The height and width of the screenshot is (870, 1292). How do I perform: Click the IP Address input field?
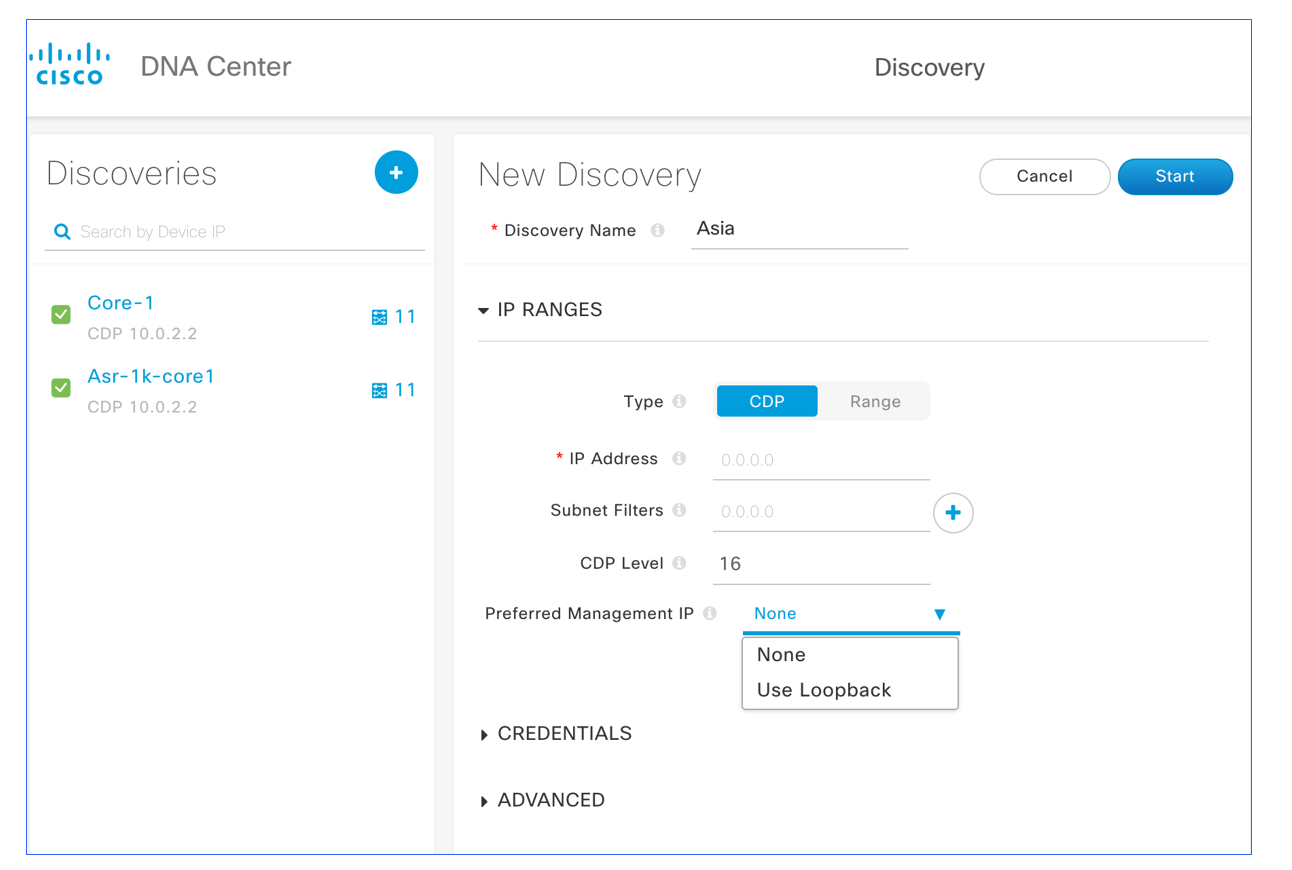821,461
